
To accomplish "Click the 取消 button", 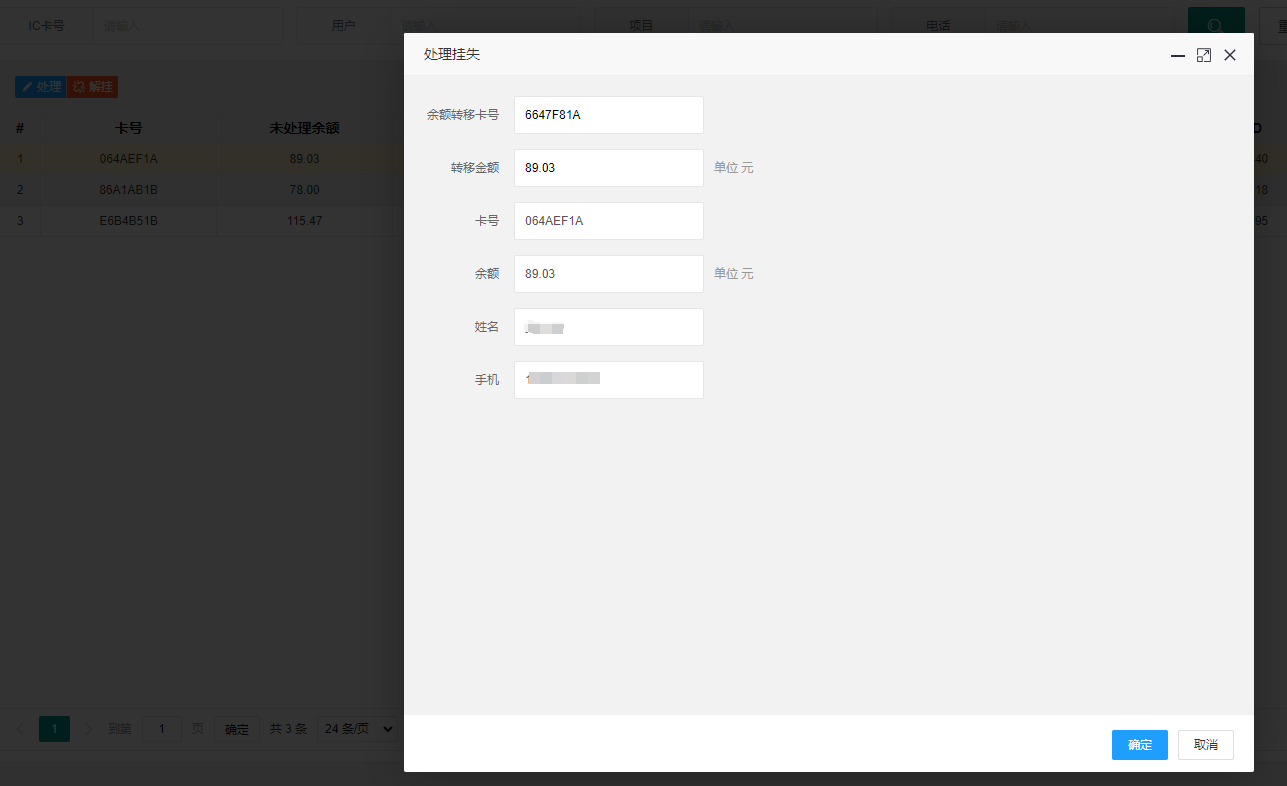I will (1206, 745).
